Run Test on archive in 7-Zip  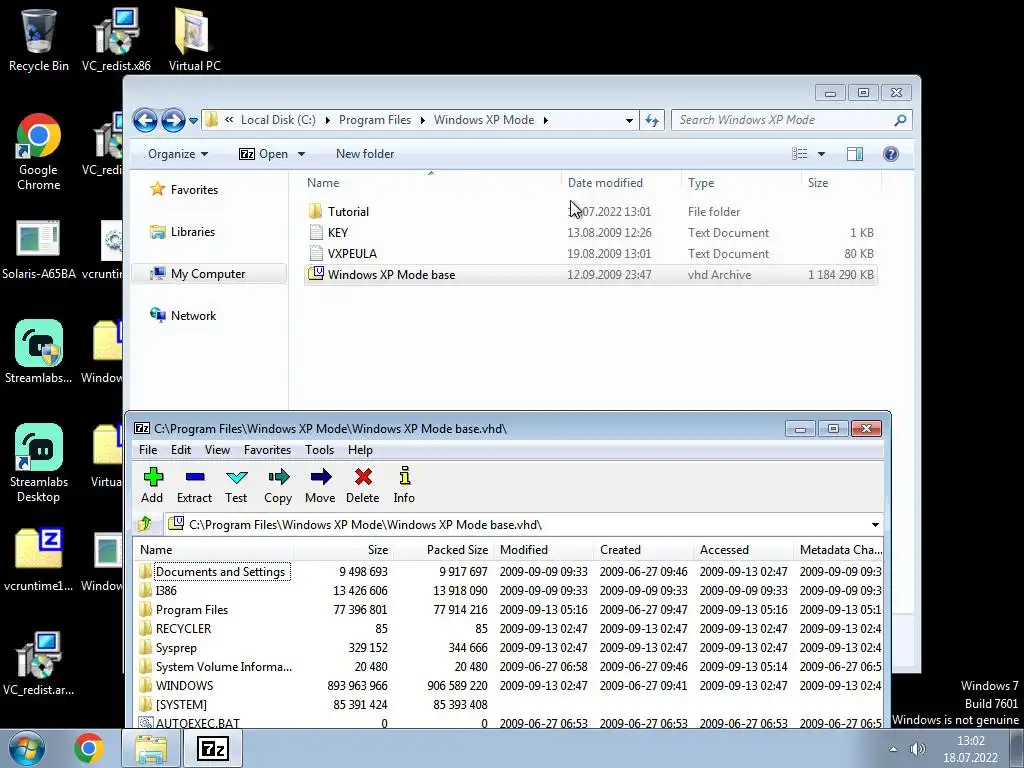(236, 485)
